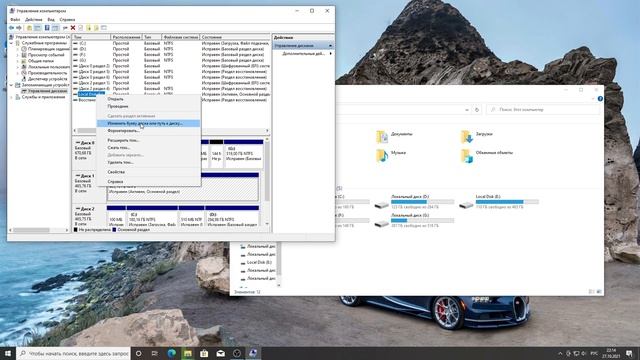The width and height of the screenshot is (640, 360).
Task: Click the Windows taskbar search box
Action: pyautogui.click(x=73, y=353)
